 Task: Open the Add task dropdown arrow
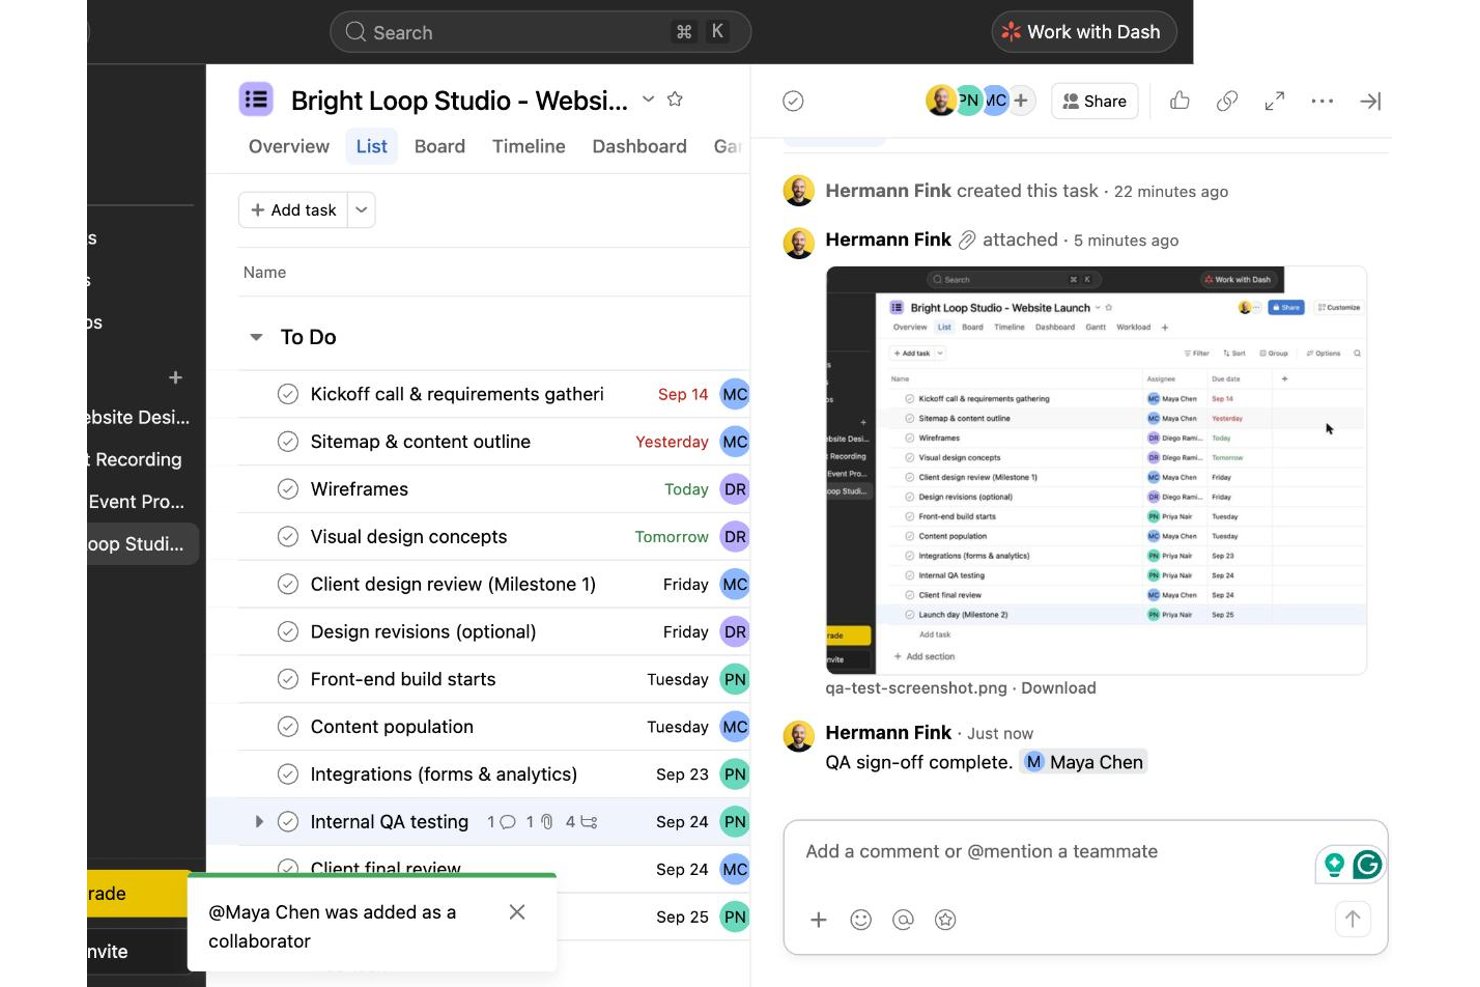(361, 210)
